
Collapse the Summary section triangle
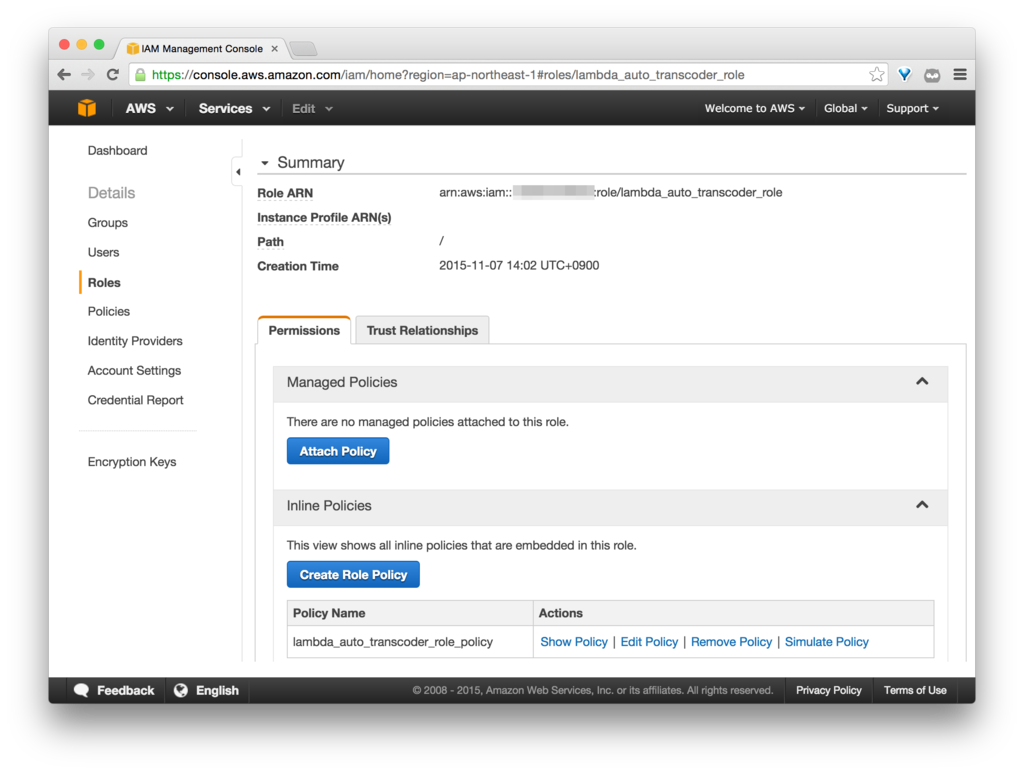[264, 163]
